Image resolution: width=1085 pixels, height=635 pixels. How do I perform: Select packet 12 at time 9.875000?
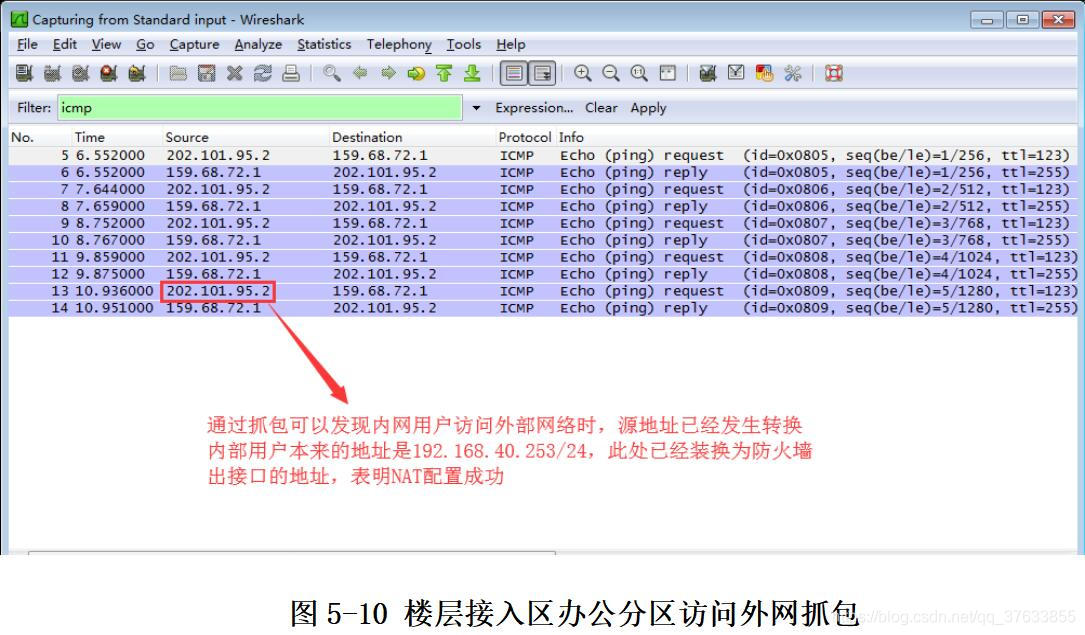(543, 274)
